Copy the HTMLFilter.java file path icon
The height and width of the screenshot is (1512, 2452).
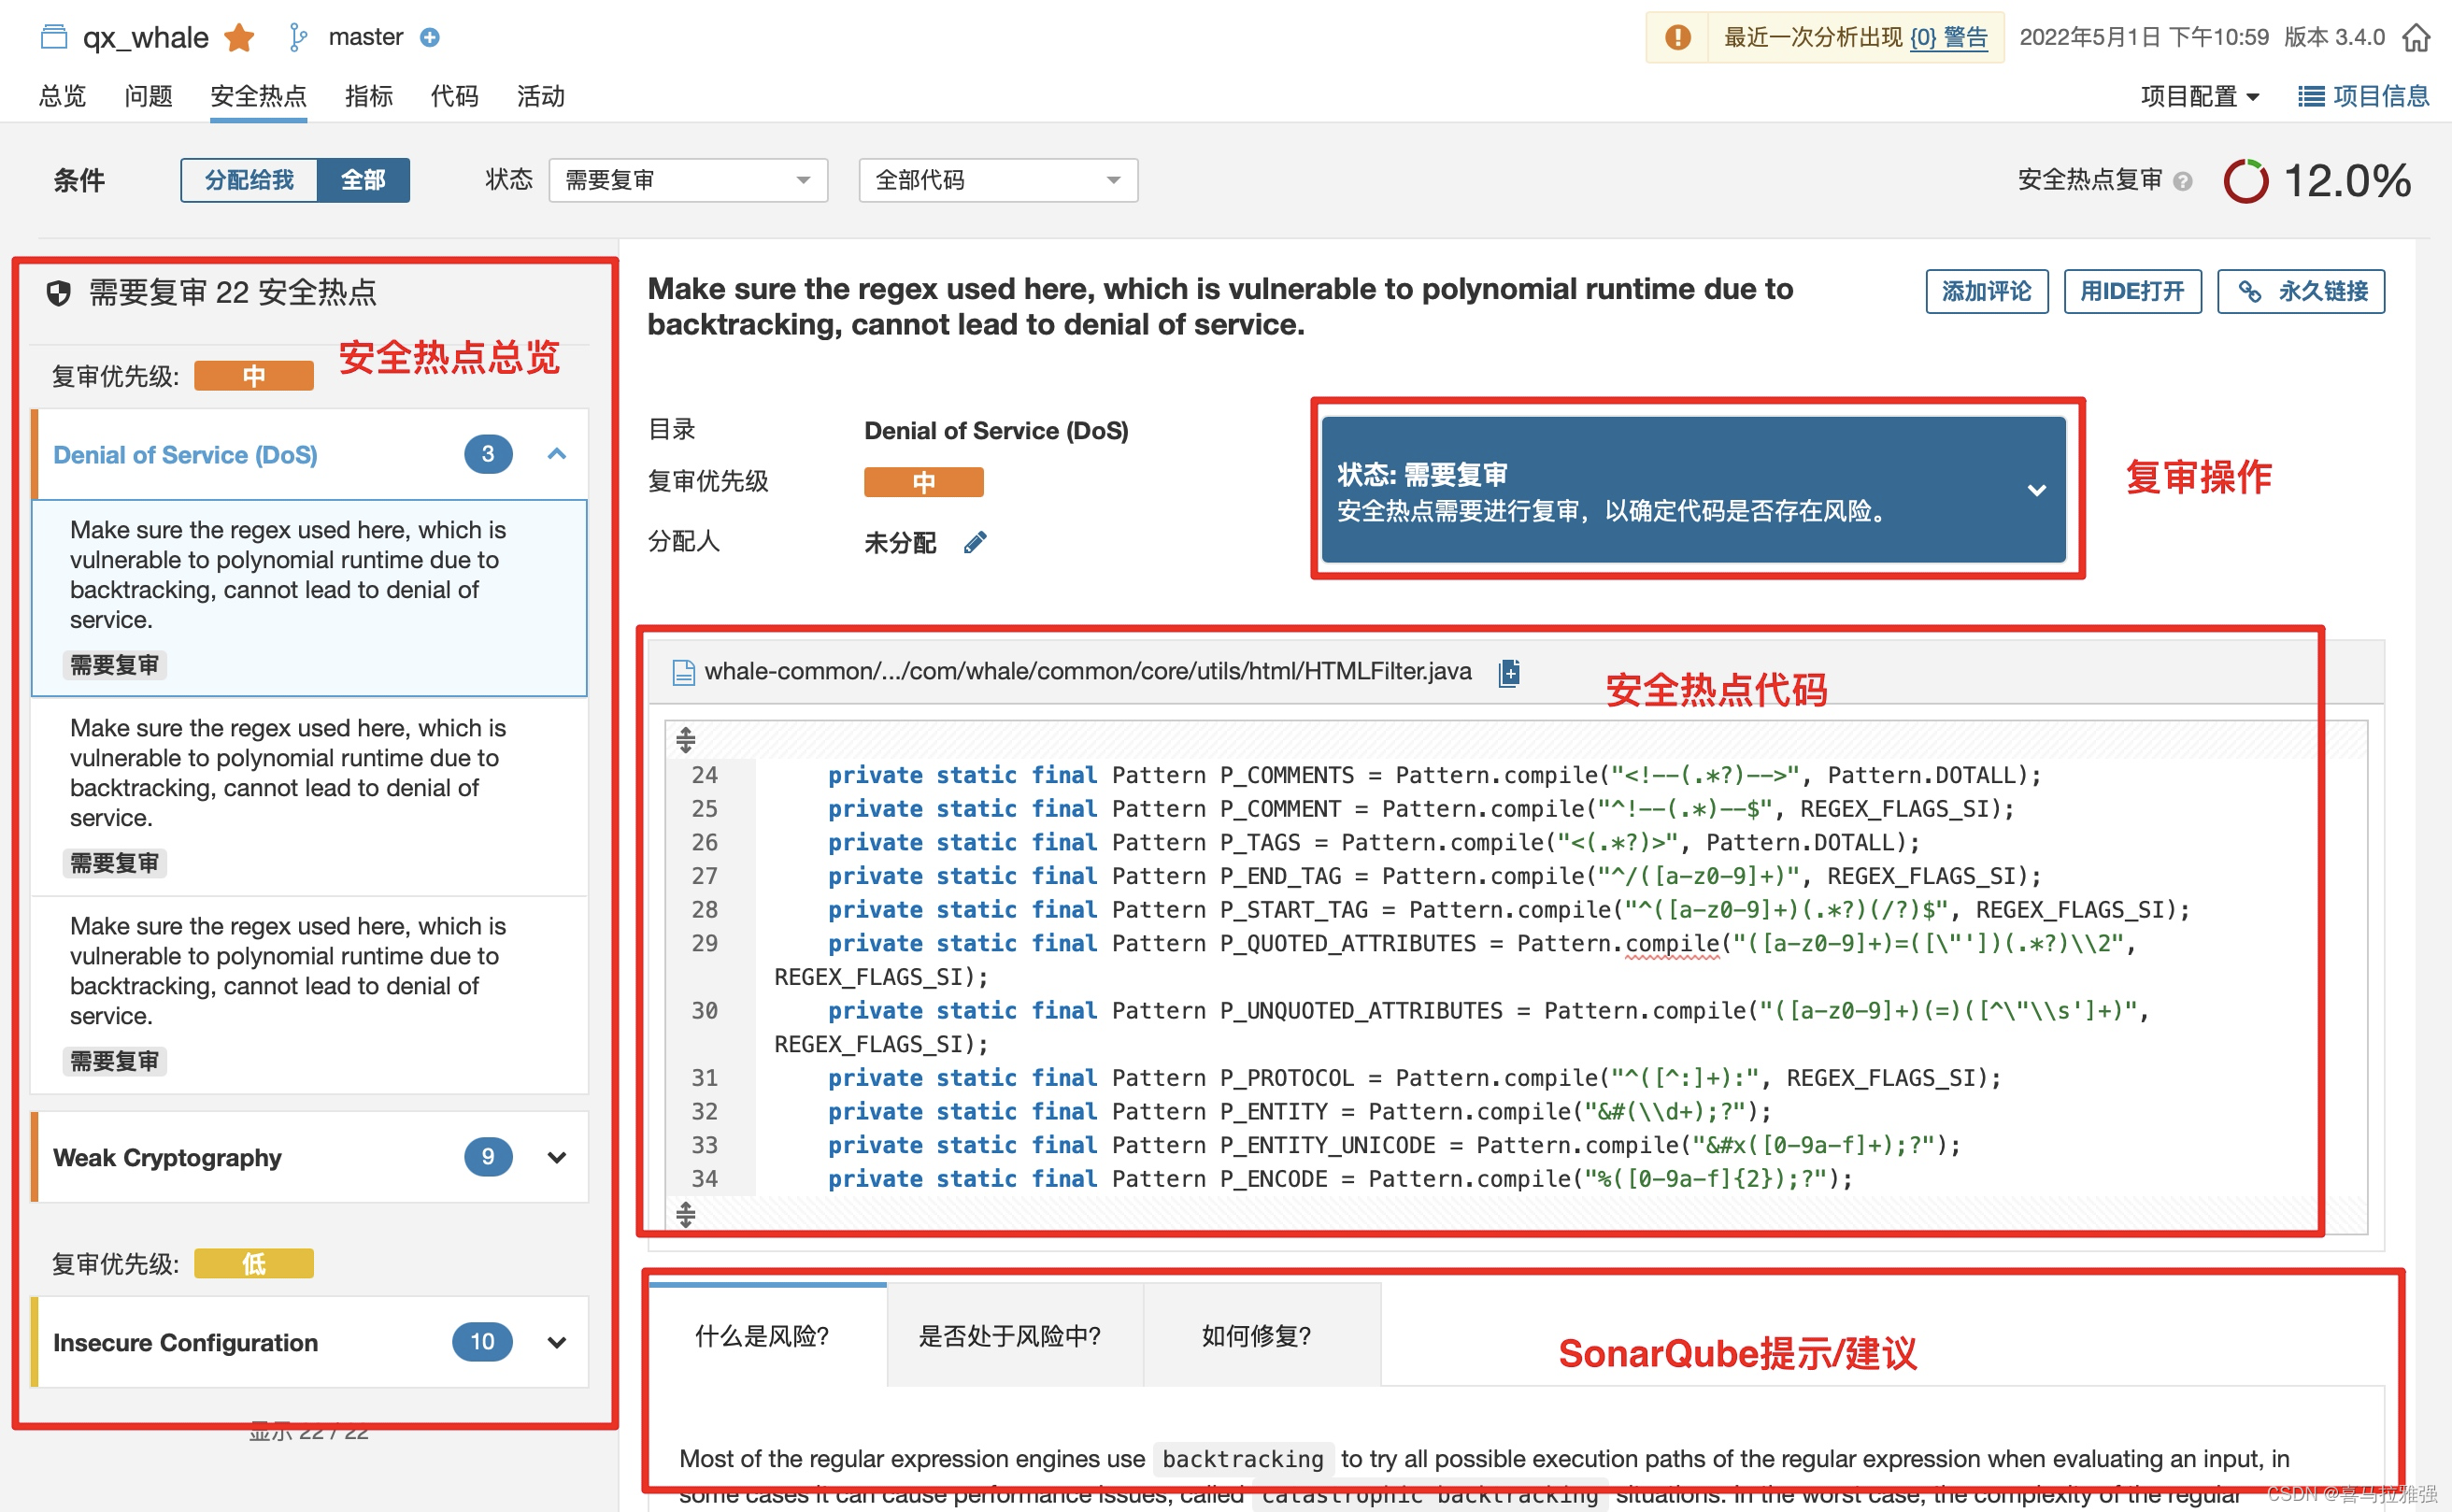[x=1509, y=672]
